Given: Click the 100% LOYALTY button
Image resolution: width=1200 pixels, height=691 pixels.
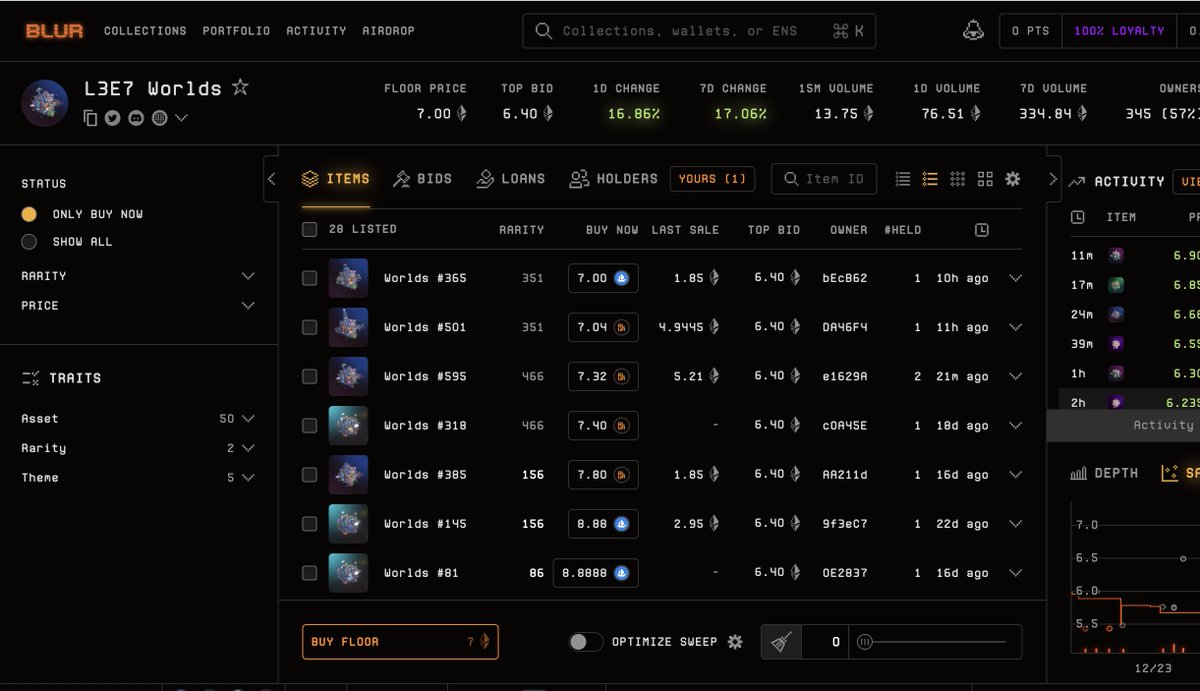Looking at the screenshot, I should click(1119, 31).
